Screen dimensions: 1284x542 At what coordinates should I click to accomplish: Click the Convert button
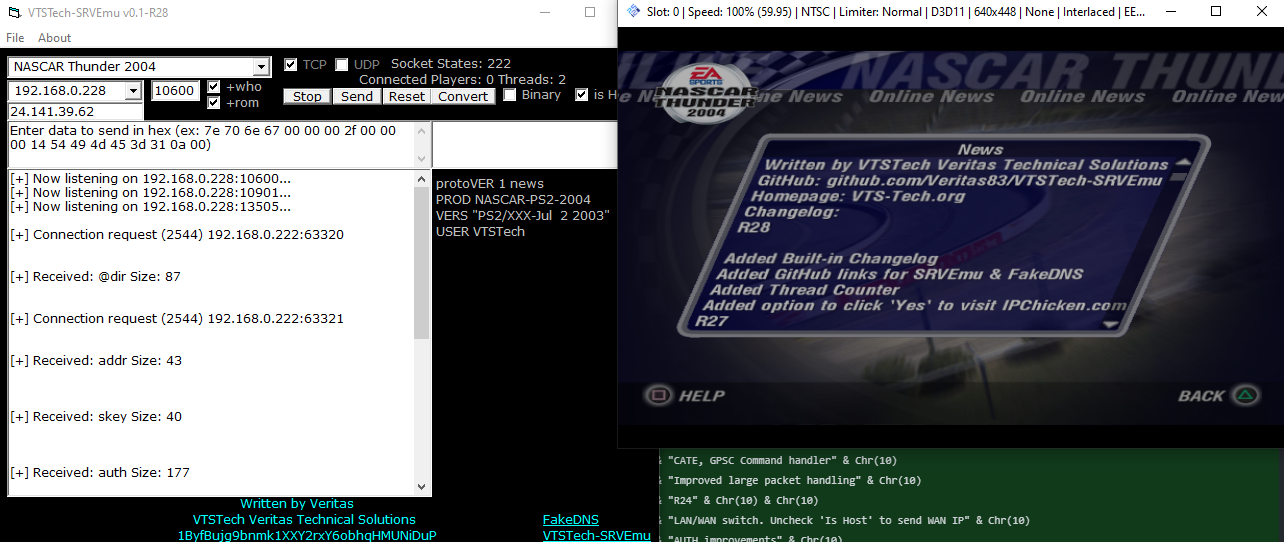463,96
